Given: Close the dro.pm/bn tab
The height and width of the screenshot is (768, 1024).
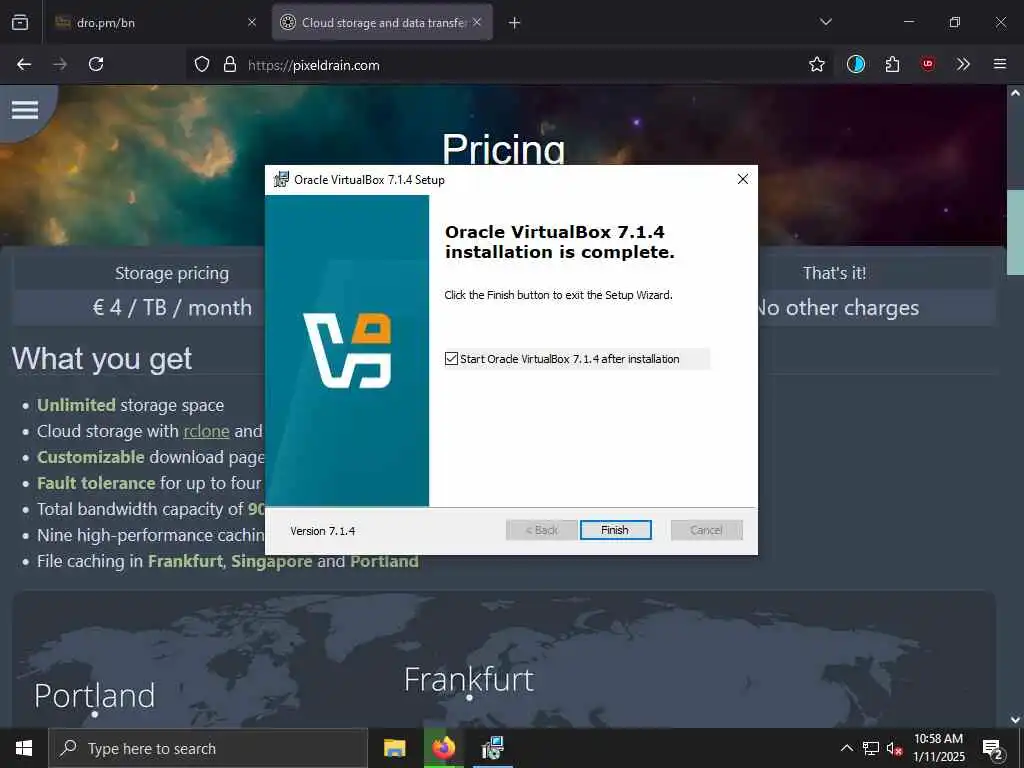Looking at the screenshot, I should coord(251,23).
